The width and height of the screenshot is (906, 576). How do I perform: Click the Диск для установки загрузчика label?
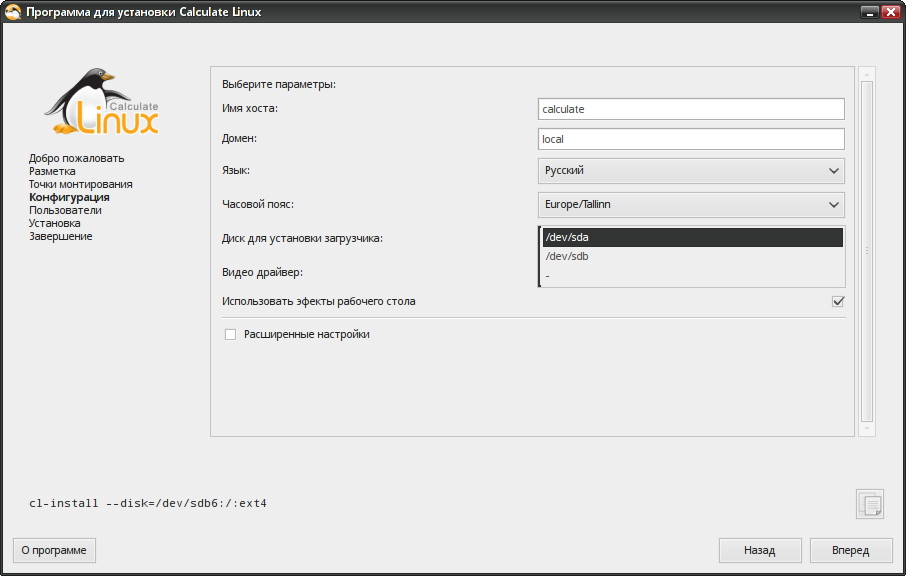[x=302, y=238]
